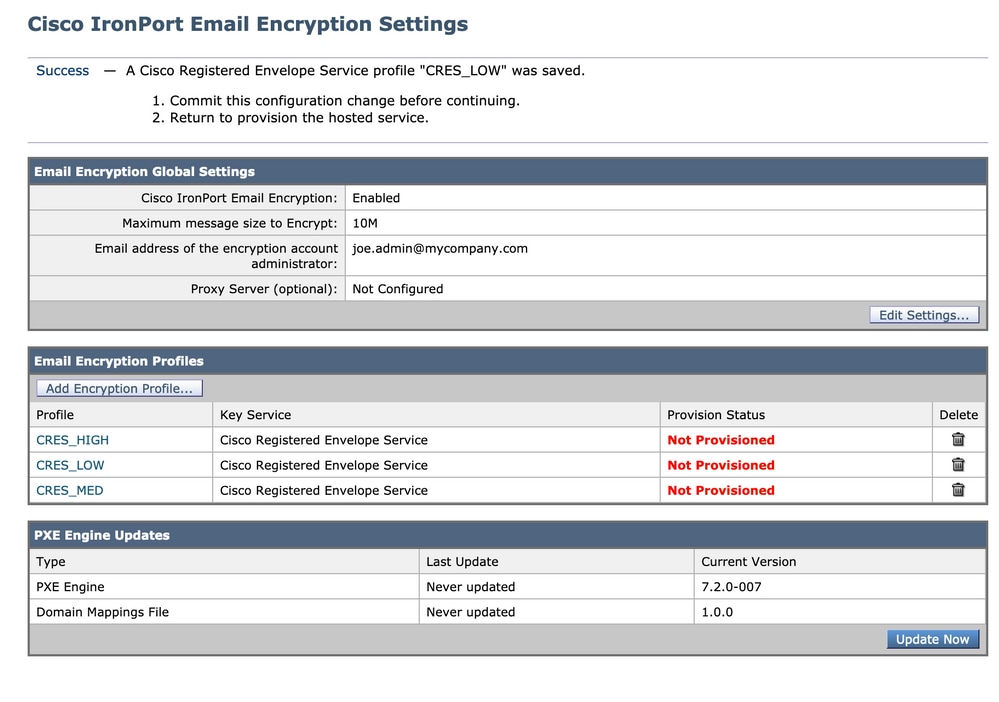The image size is (999, 702).
Task: Click the Email Encryption Profiles header
Action: point(119,361)
